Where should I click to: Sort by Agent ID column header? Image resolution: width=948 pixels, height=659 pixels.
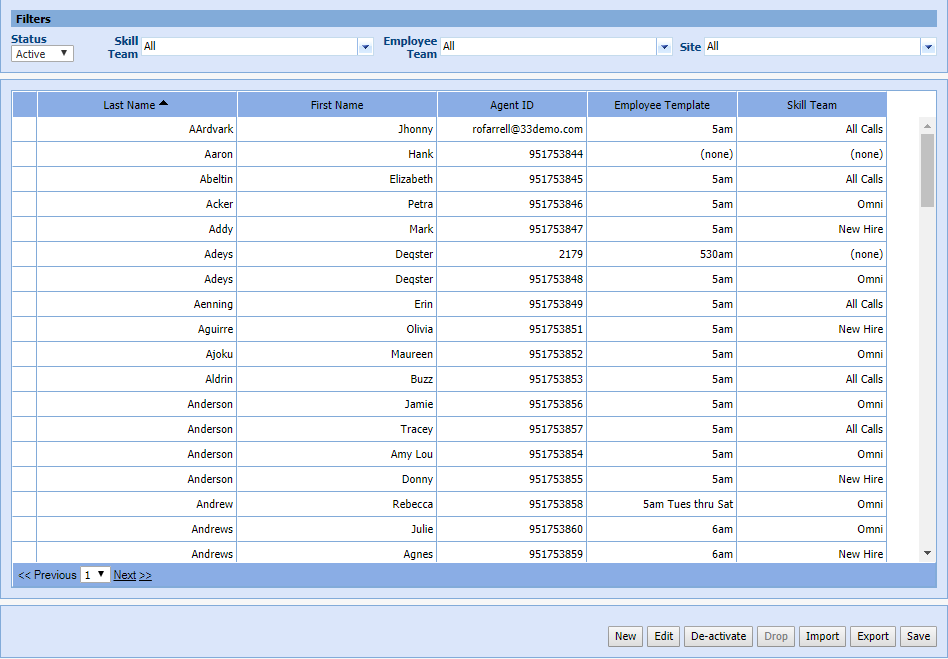point(512,105)
